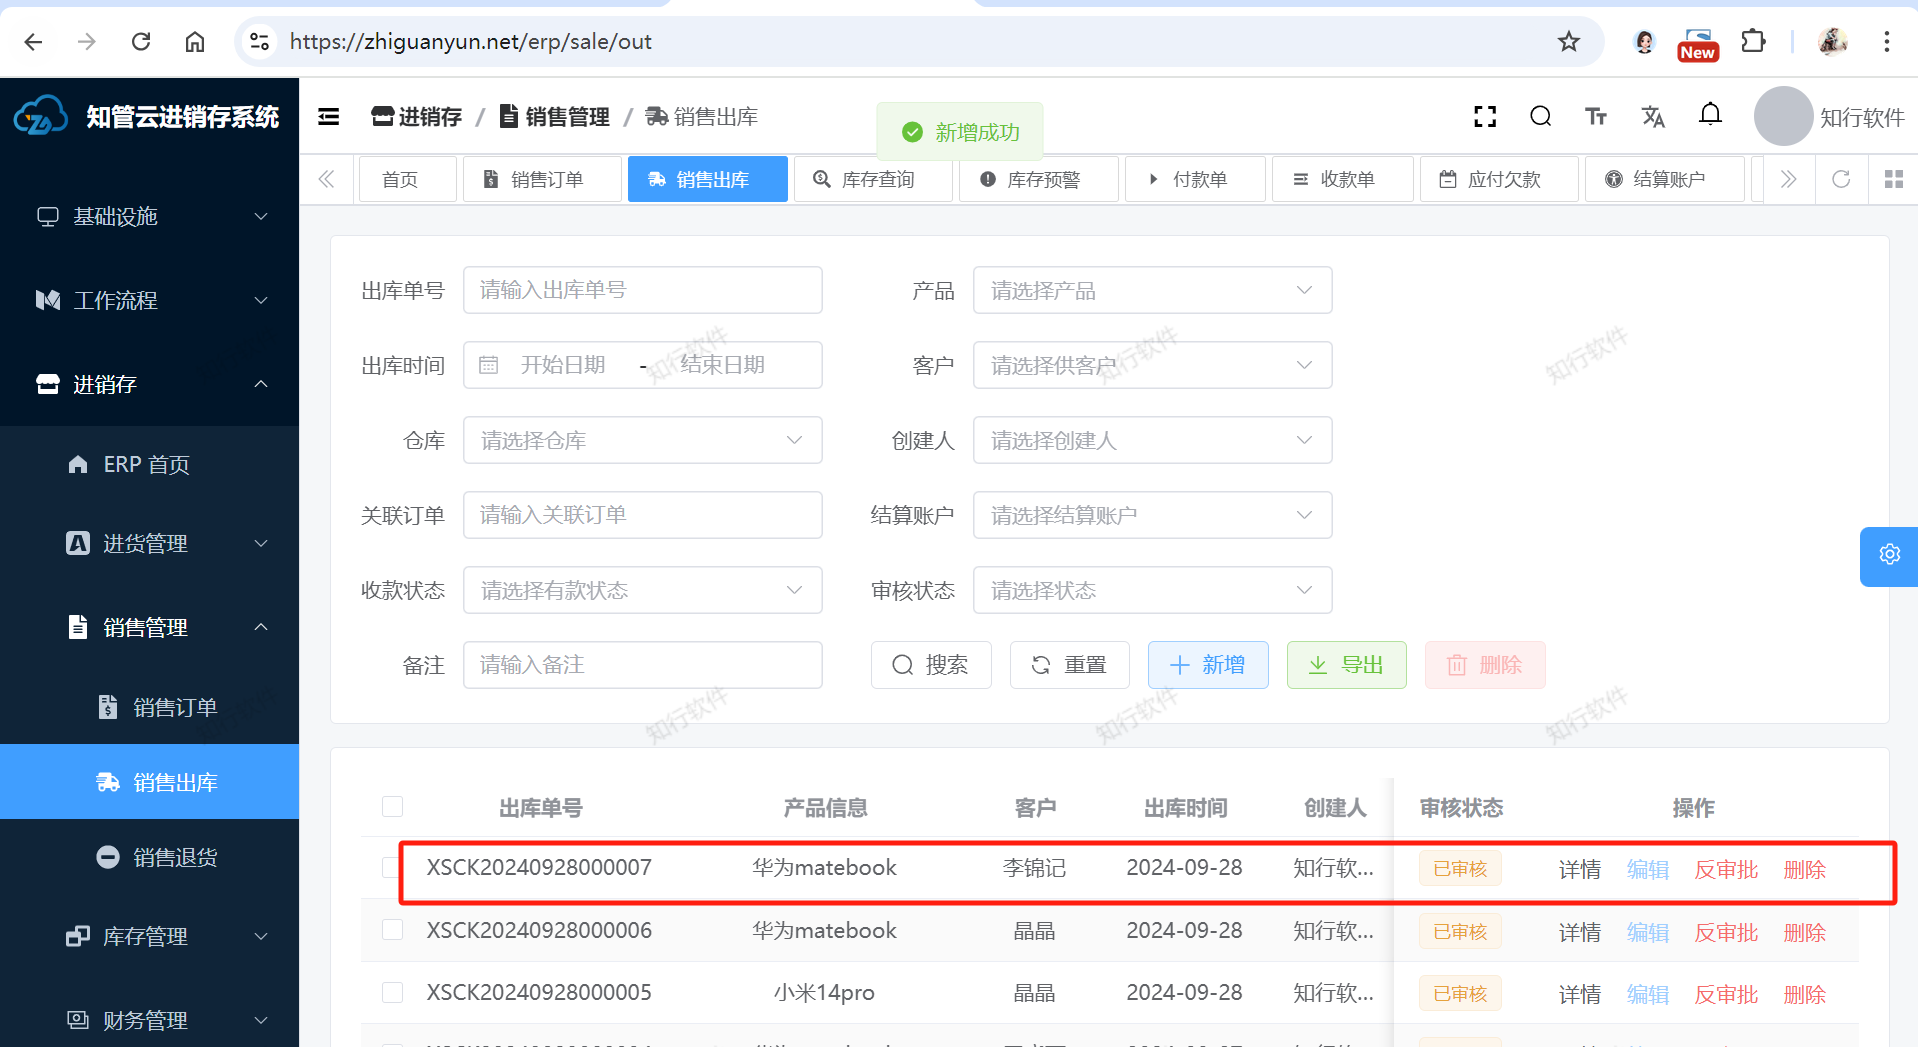This screenshot has height=1047, width=1918.
Task: Expand the 仓库 warehouse dropdown
Action: coord(642,440)
